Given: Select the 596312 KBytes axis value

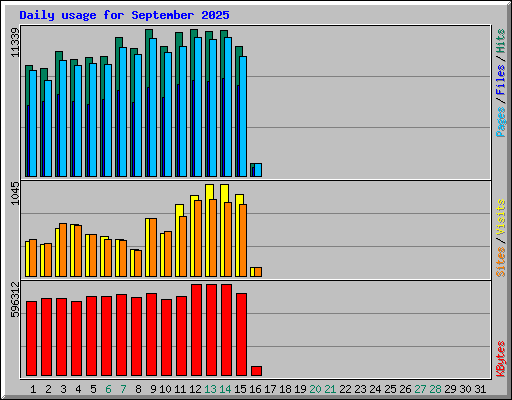Looking at the screenshot, I should [15, 299].
